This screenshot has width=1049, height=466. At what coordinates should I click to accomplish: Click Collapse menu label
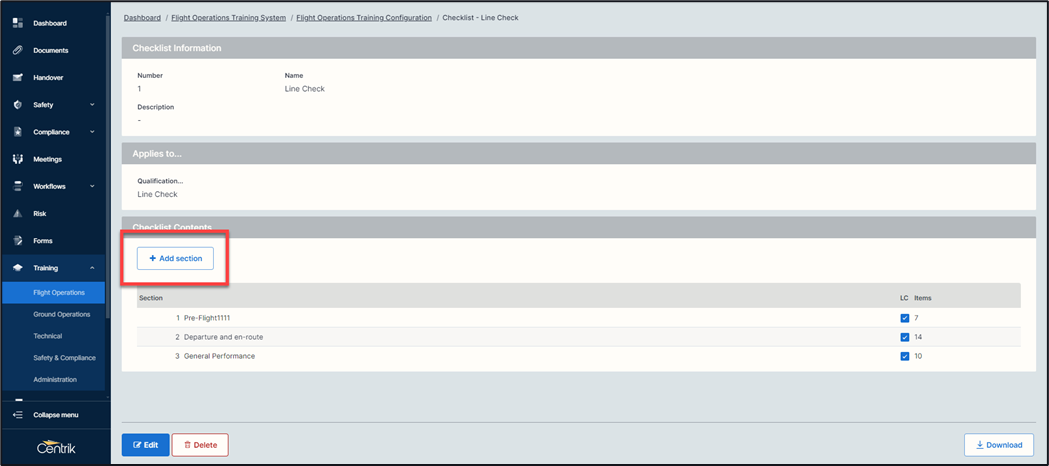click(56, 415)
